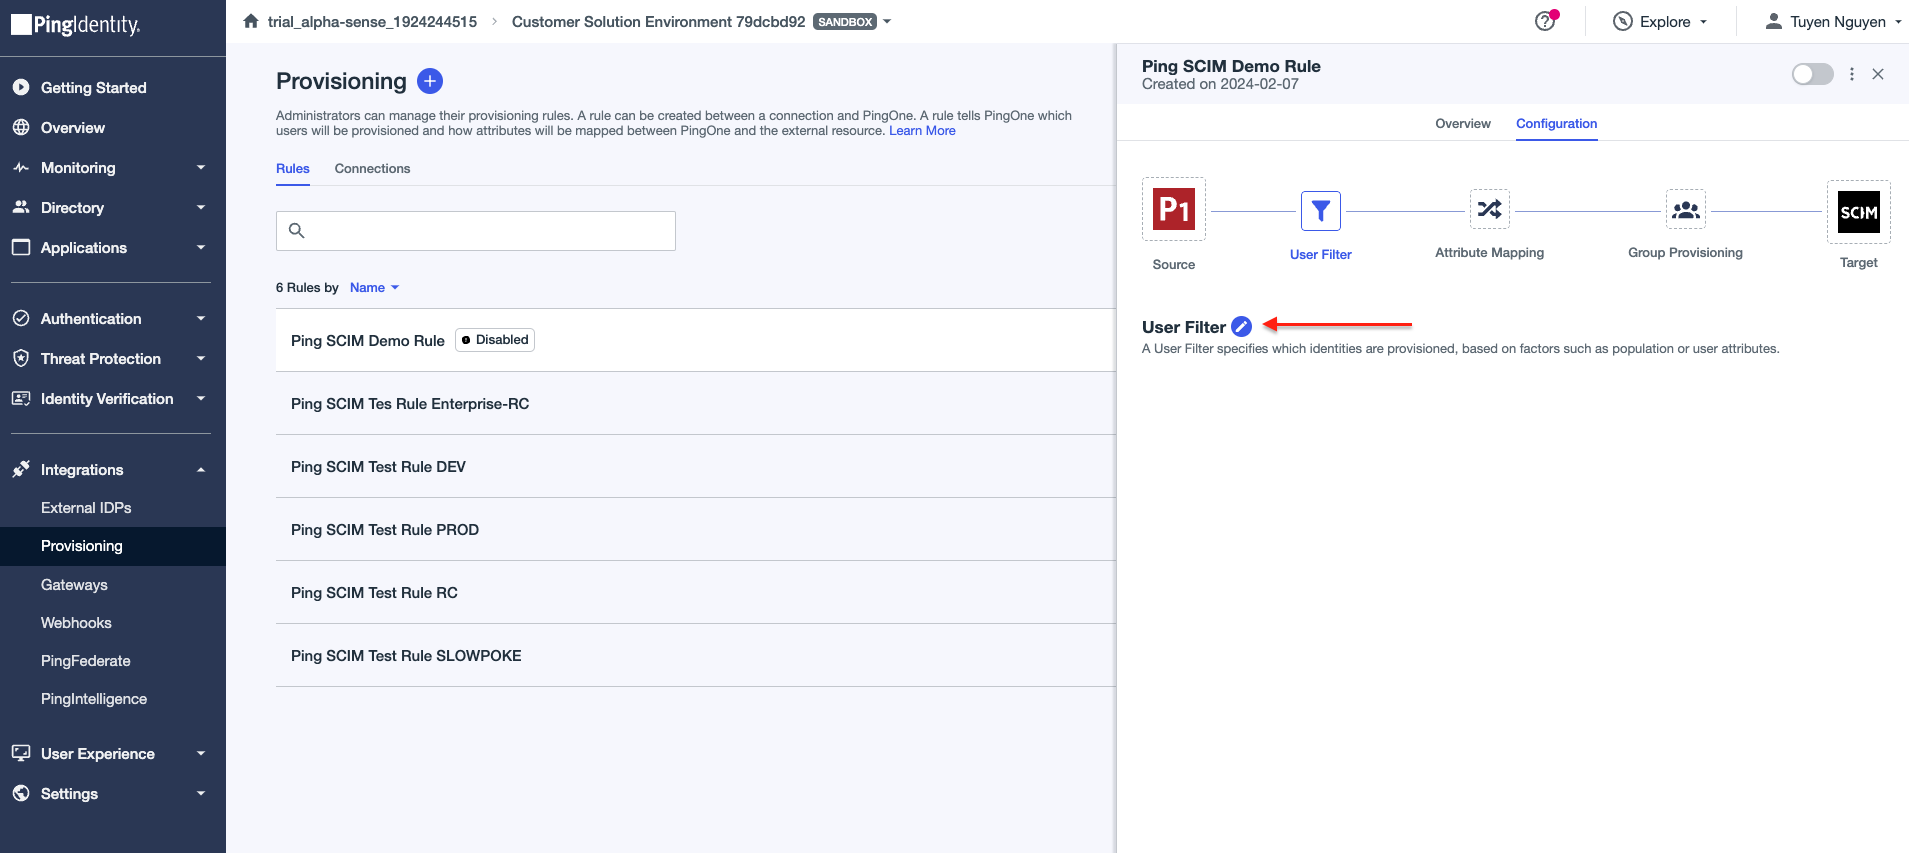Select Ping SCIM Test Rule DEV

[696, 466]
